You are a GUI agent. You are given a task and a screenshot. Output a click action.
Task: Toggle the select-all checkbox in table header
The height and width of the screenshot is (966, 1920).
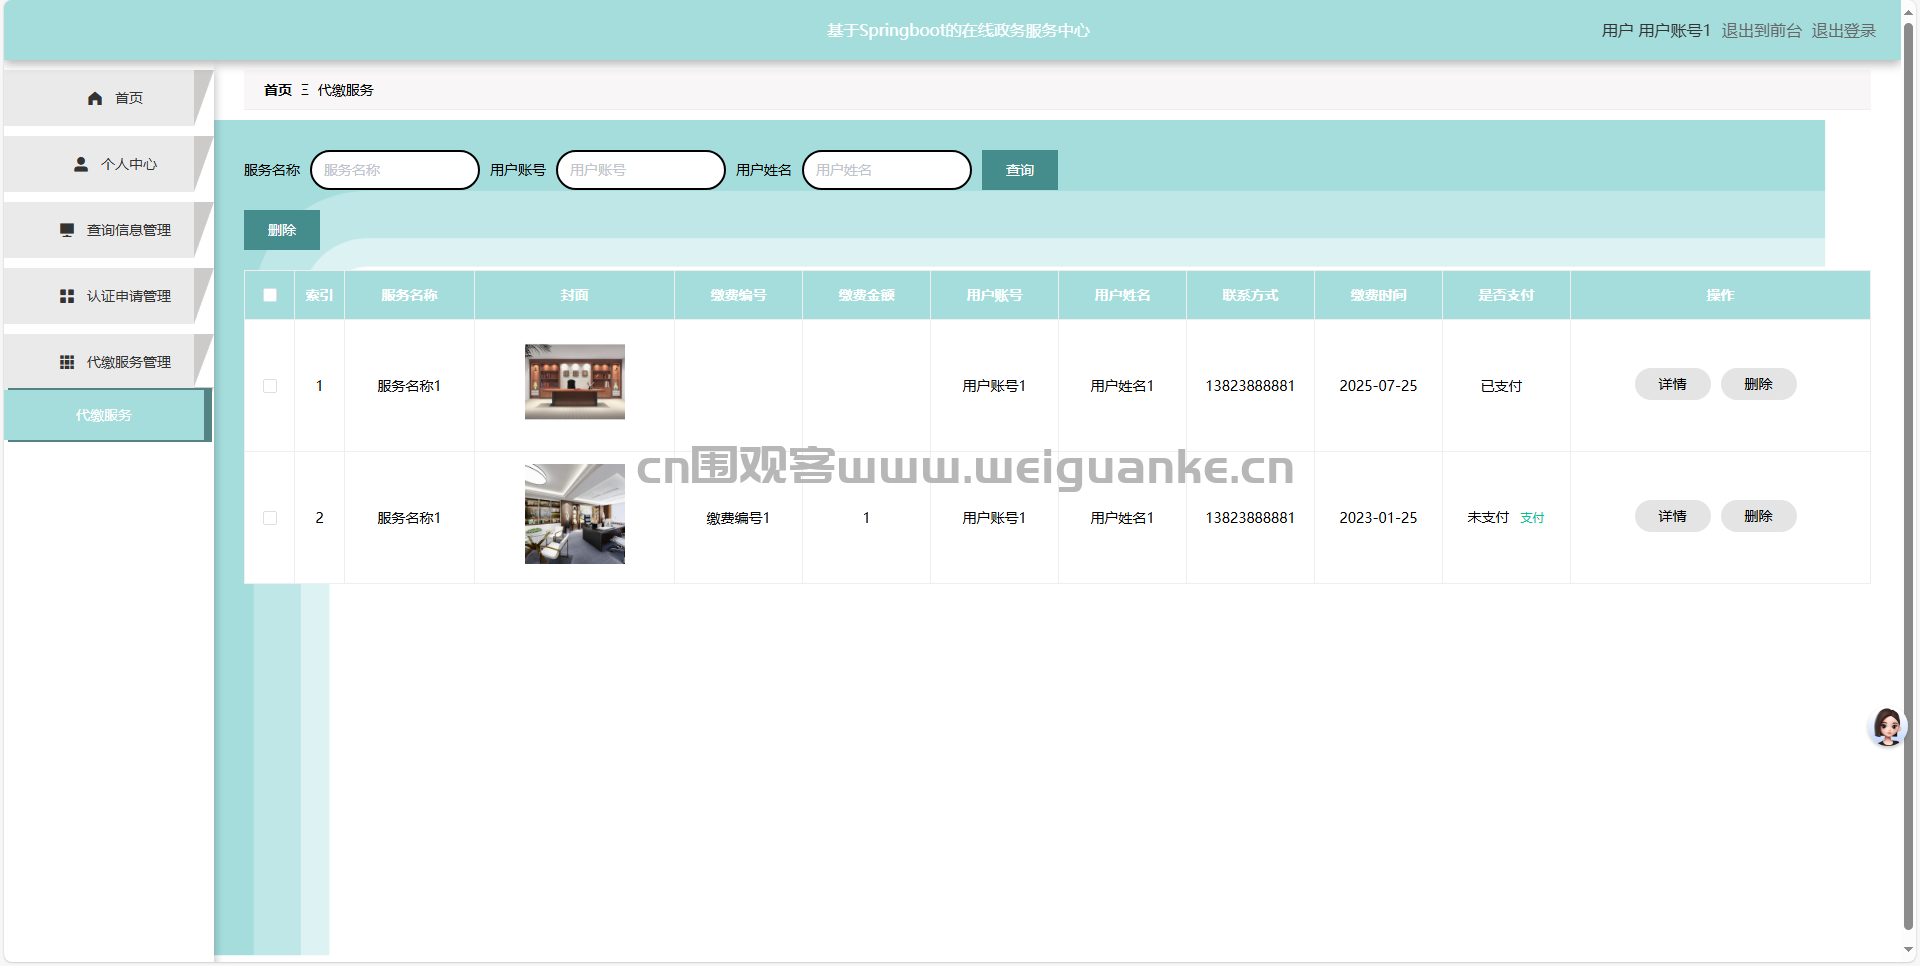click(x=270, y=295)
